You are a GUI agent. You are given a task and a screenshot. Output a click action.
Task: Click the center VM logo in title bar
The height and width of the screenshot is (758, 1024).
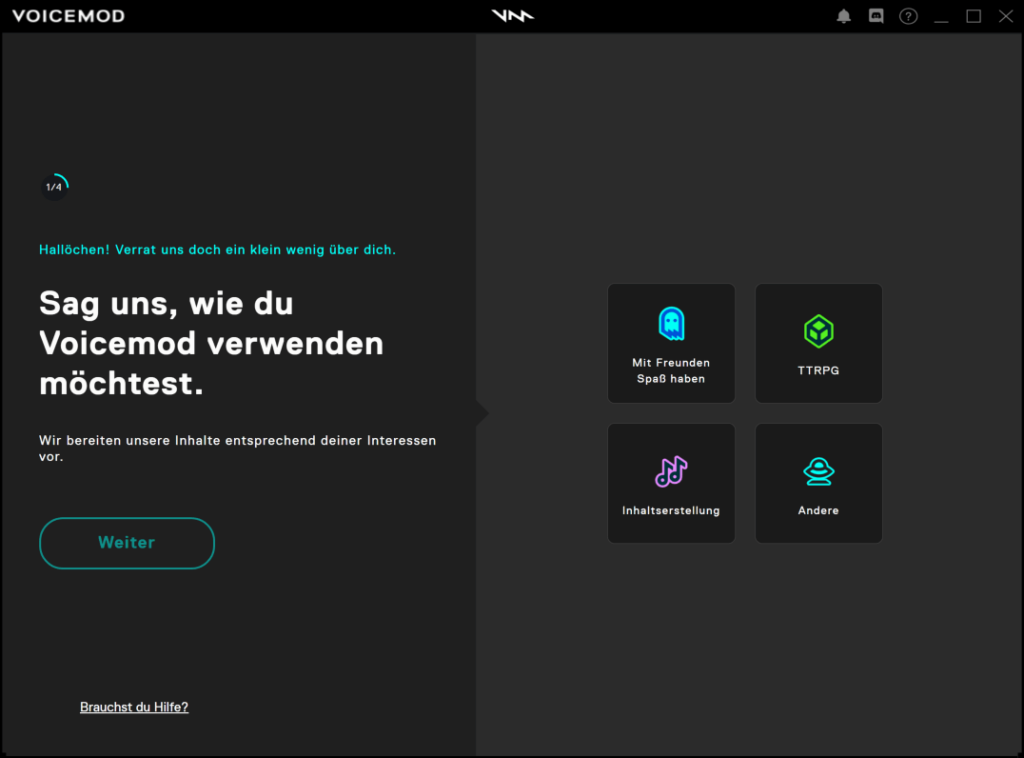(512, 16)
